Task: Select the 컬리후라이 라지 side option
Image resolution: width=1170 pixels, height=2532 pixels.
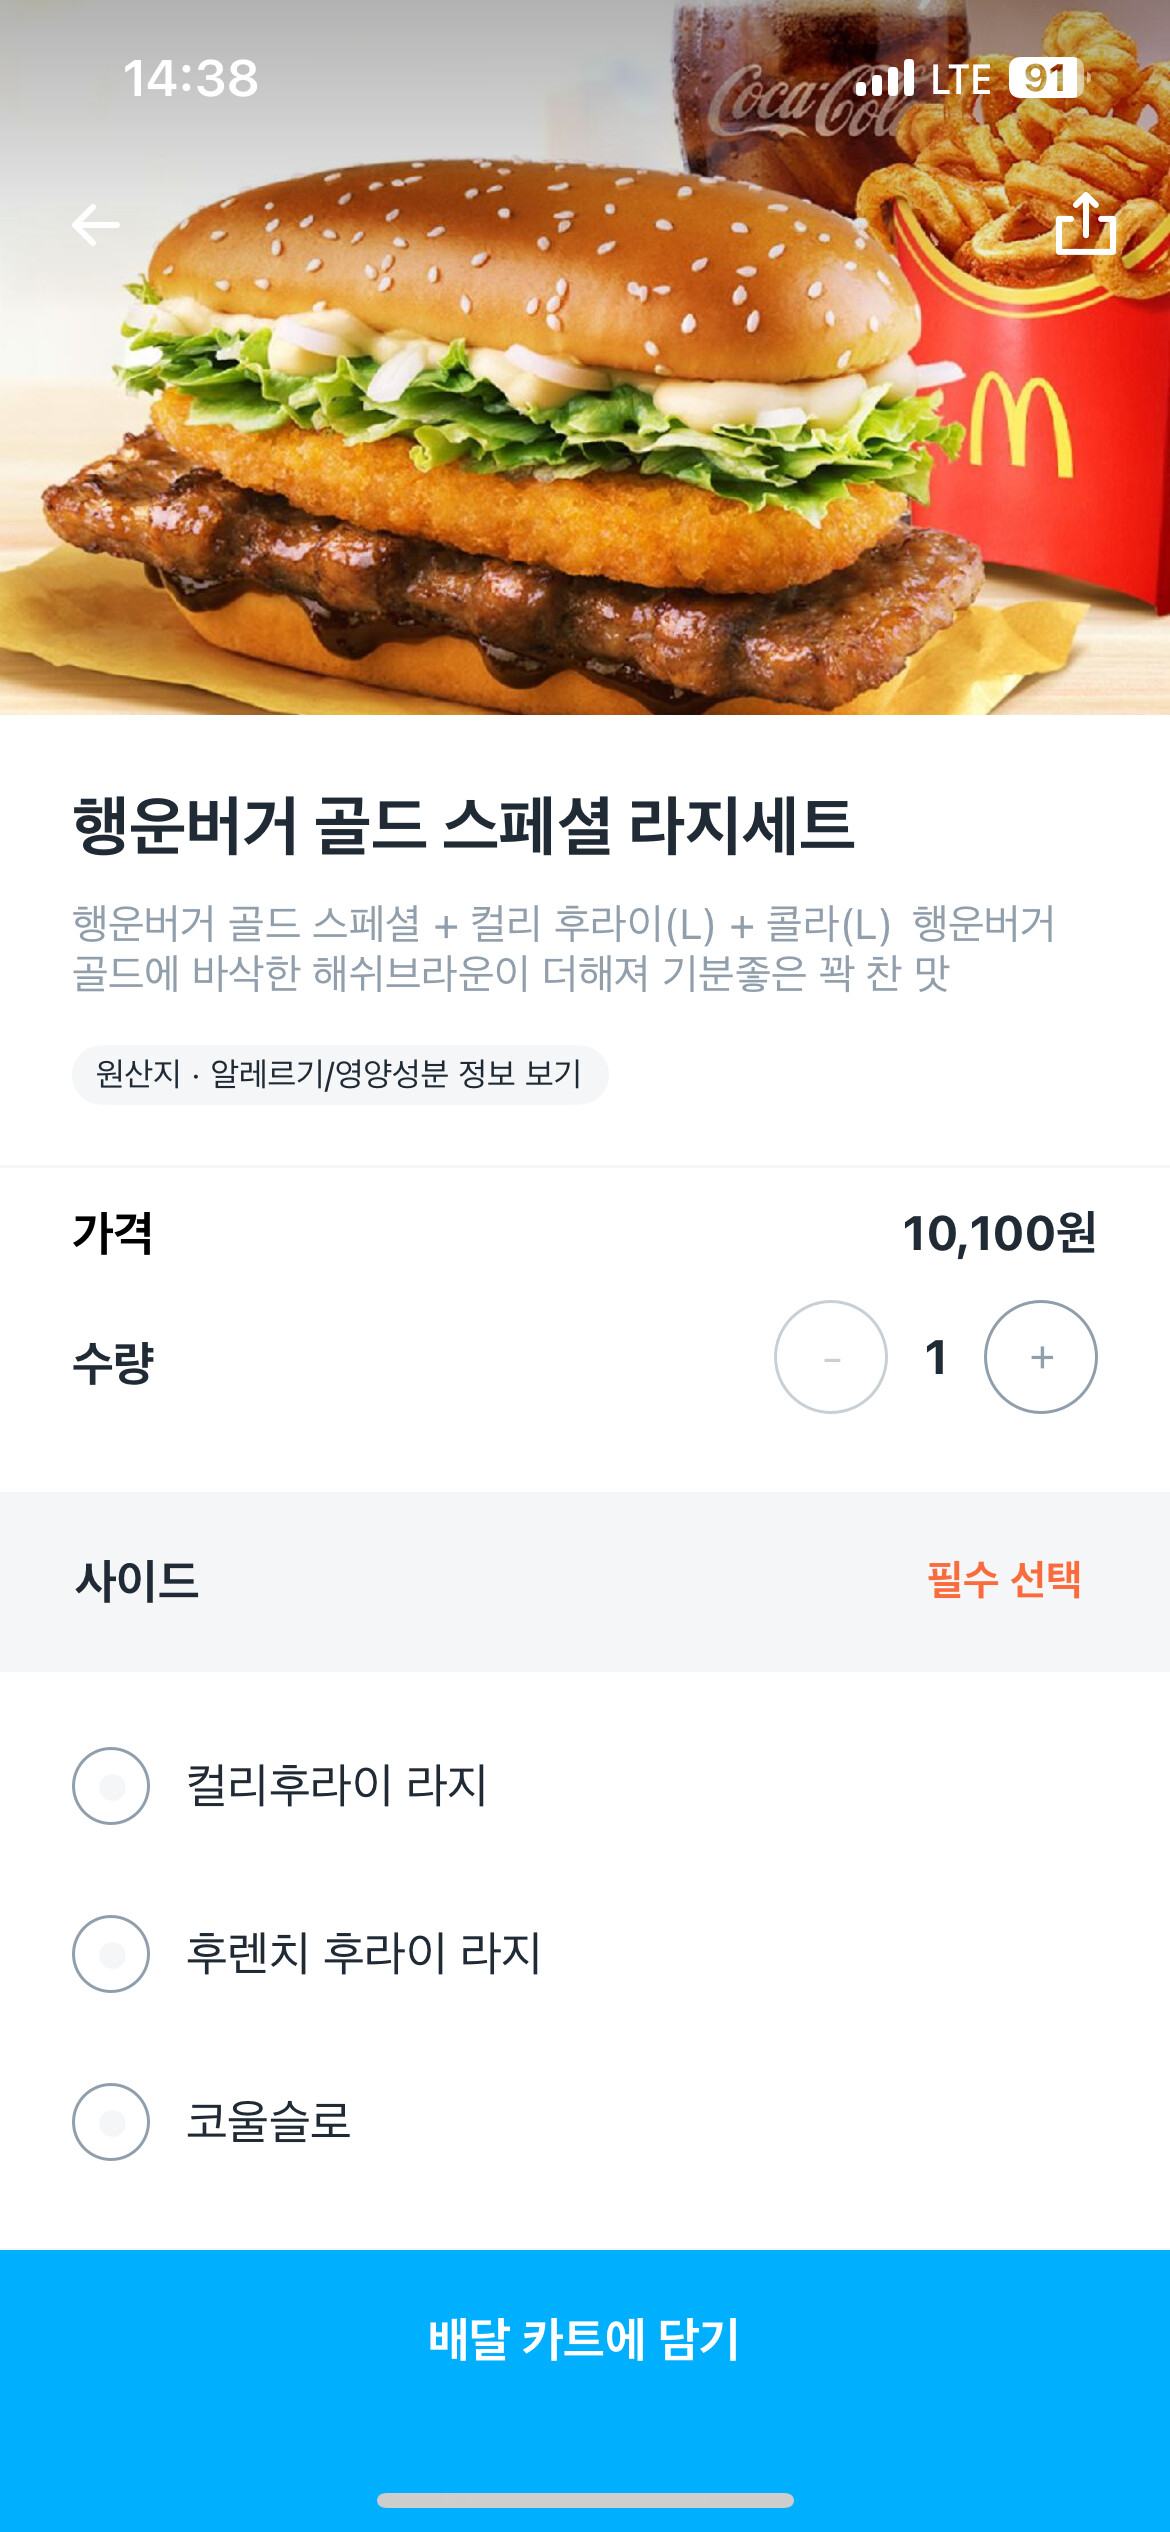Action: coord(111,1786)
